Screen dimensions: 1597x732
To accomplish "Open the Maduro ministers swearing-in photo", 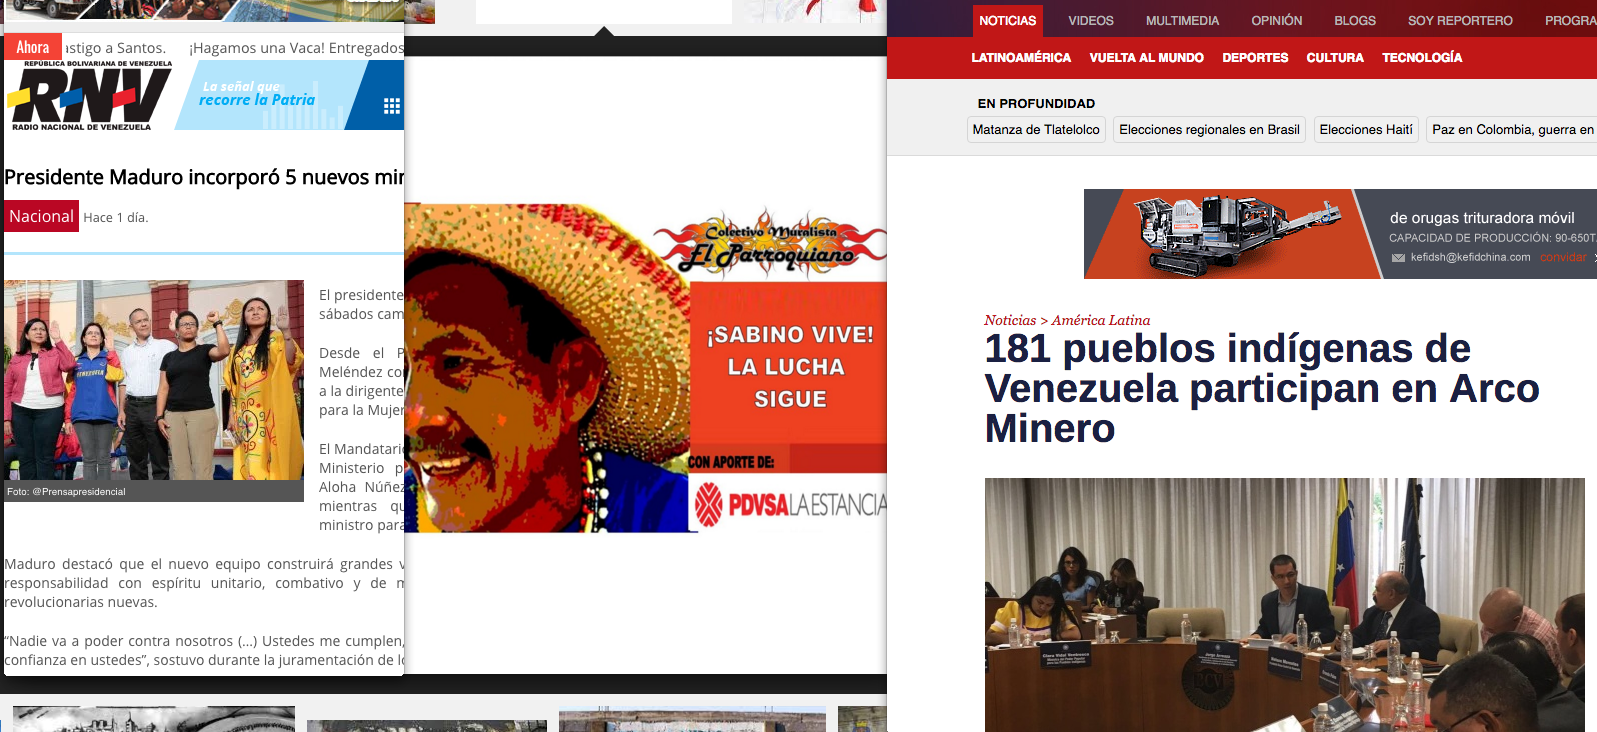I will pyautogui.click(x=154, y=380).
